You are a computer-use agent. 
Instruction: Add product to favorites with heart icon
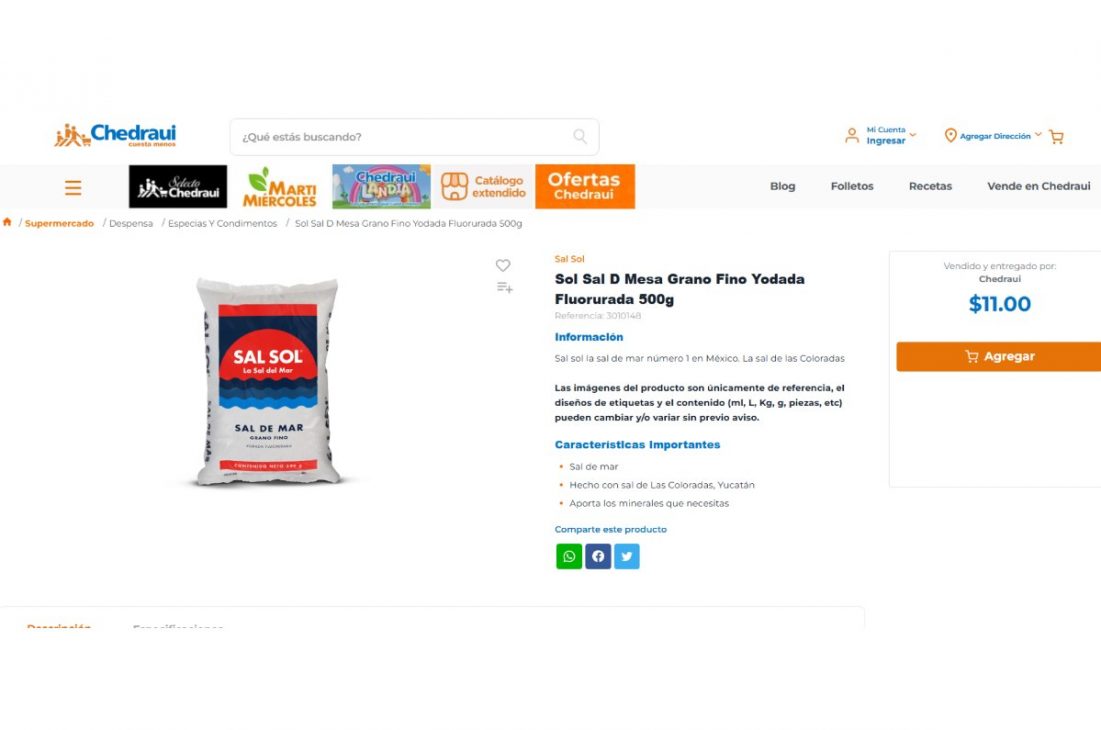tap(503, 265)
